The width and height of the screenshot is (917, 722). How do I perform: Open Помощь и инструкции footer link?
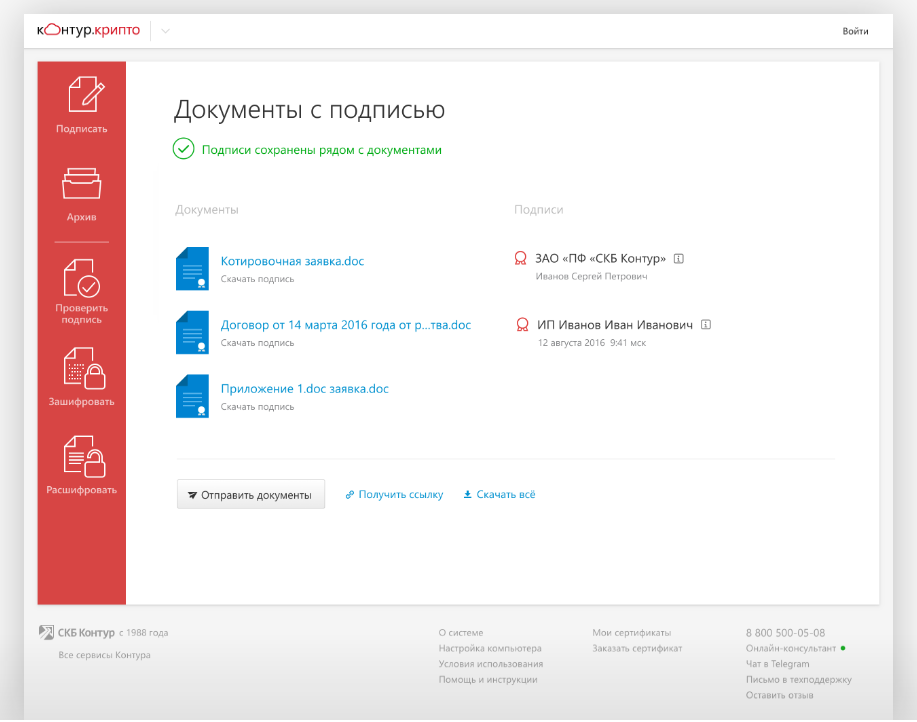point(488,679)
